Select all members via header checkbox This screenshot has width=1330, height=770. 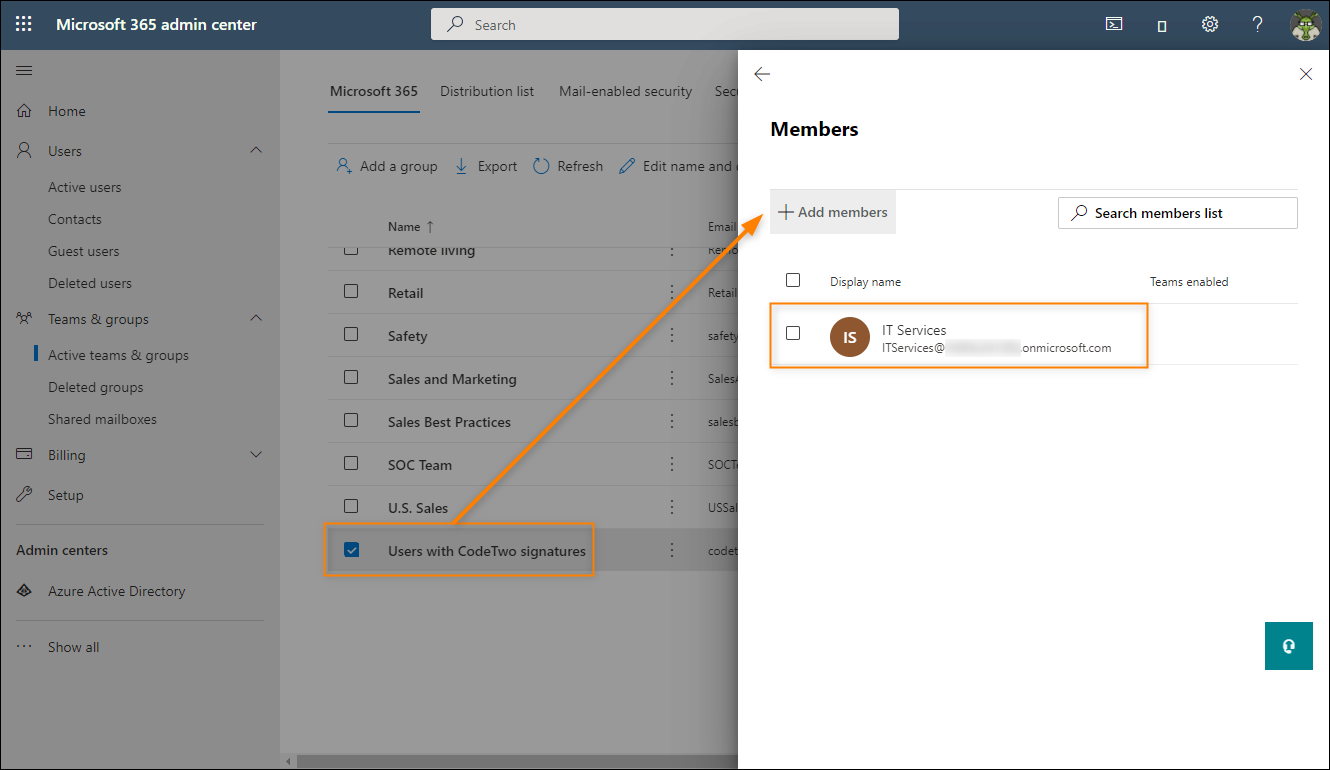tap(793, 280)
